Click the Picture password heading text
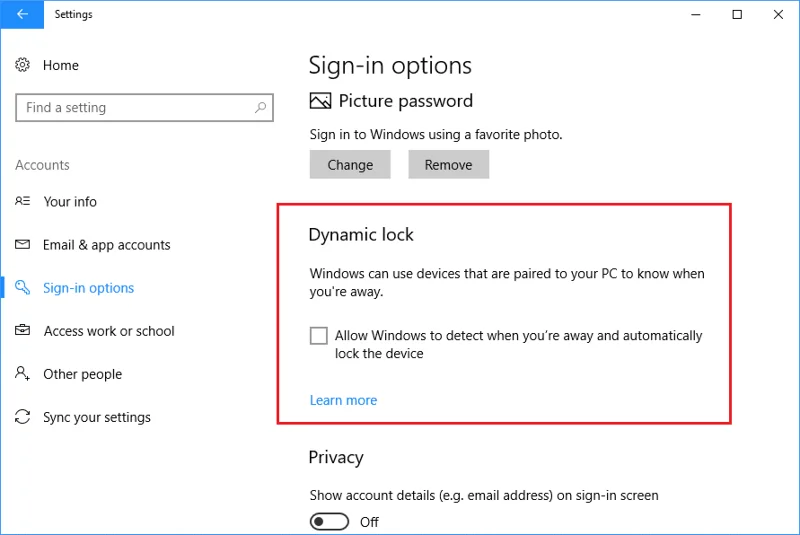Image resolution: width=800 pixels, height=535 pixels. pos(406,101)
